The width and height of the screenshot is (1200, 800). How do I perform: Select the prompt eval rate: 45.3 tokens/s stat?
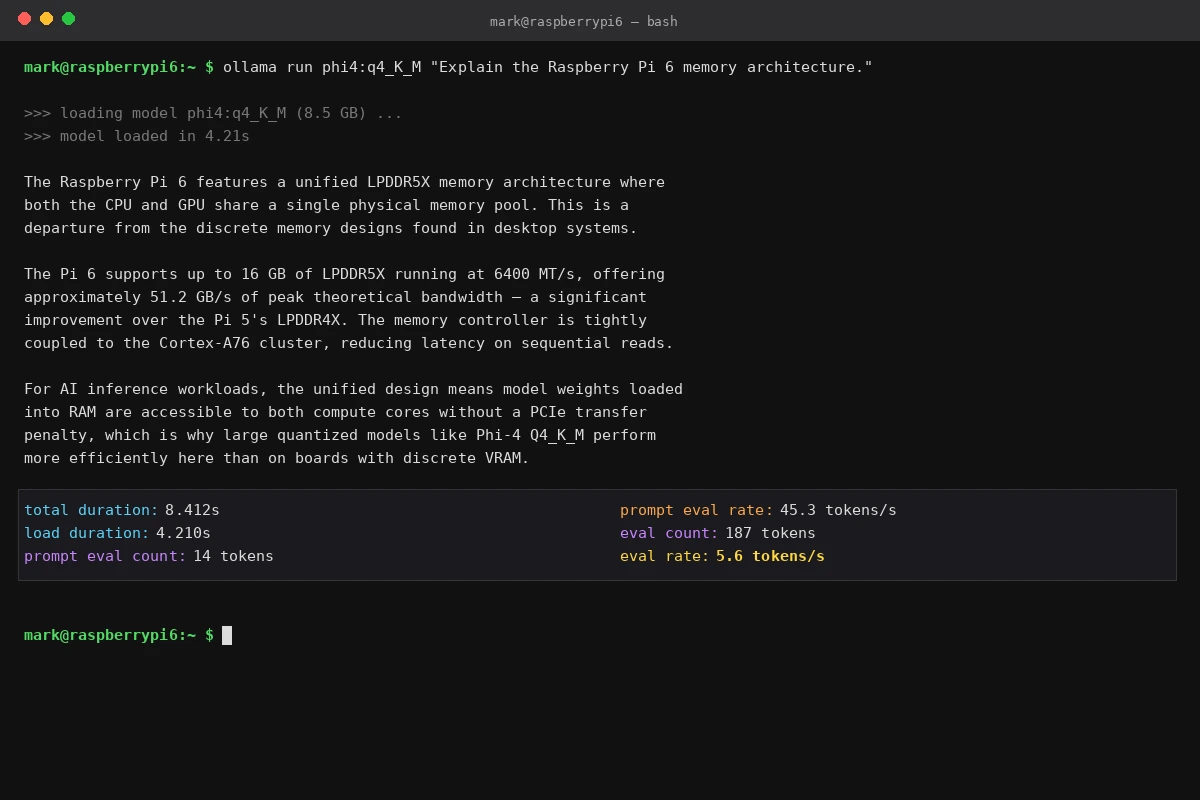[758, 510]
